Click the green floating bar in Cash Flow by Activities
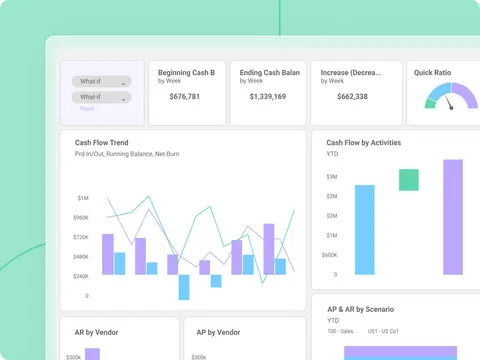This screenshot has height=360, width=480. [x=409, y=180]
